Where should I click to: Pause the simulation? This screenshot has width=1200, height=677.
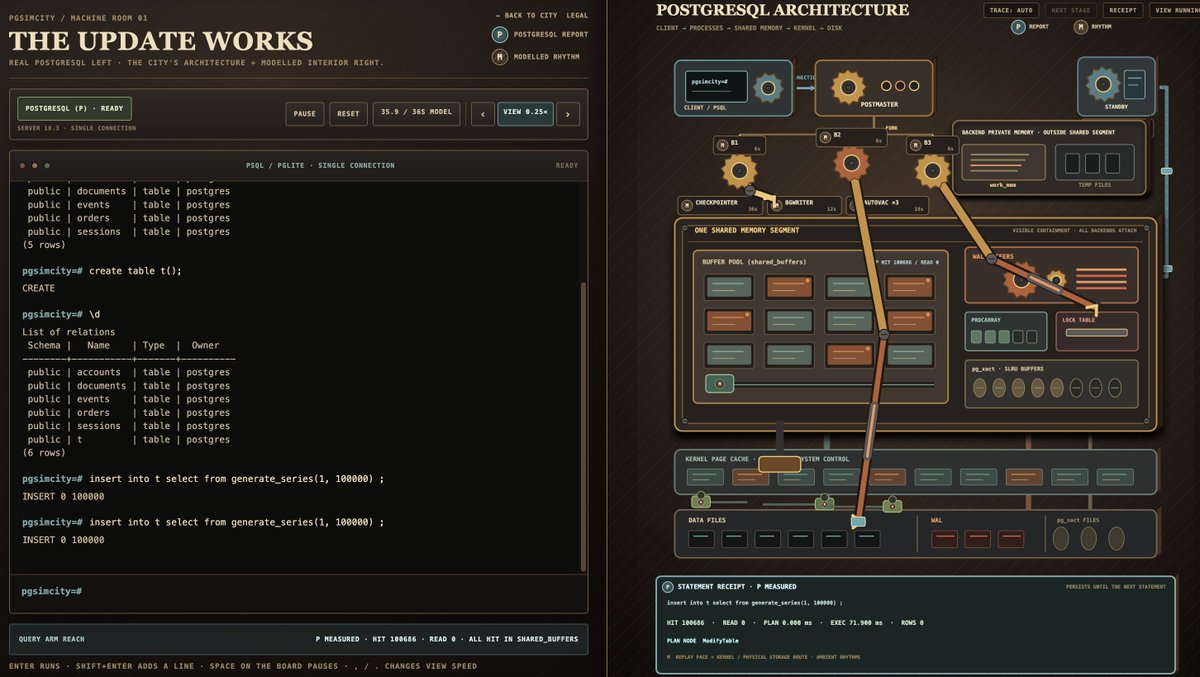click(x=305, y=113)
